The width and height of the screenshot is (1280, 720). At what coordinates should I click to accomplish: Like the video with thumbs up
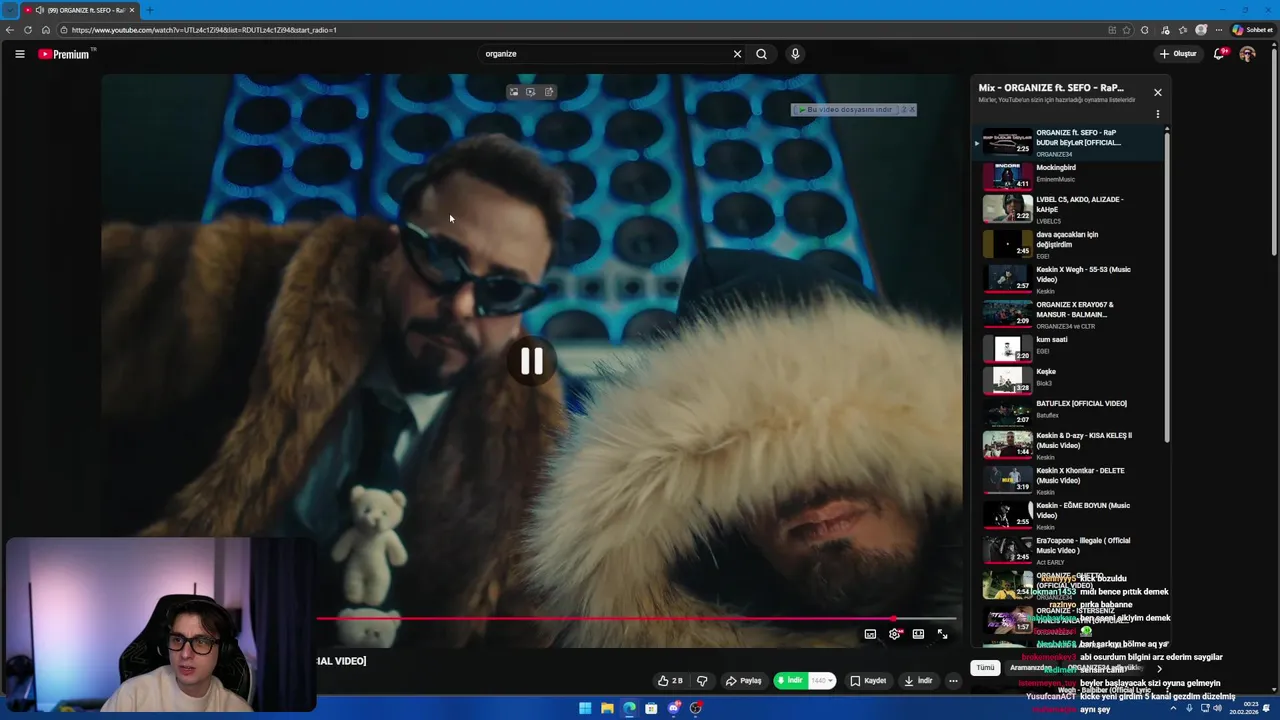click(x=670, y=681)
